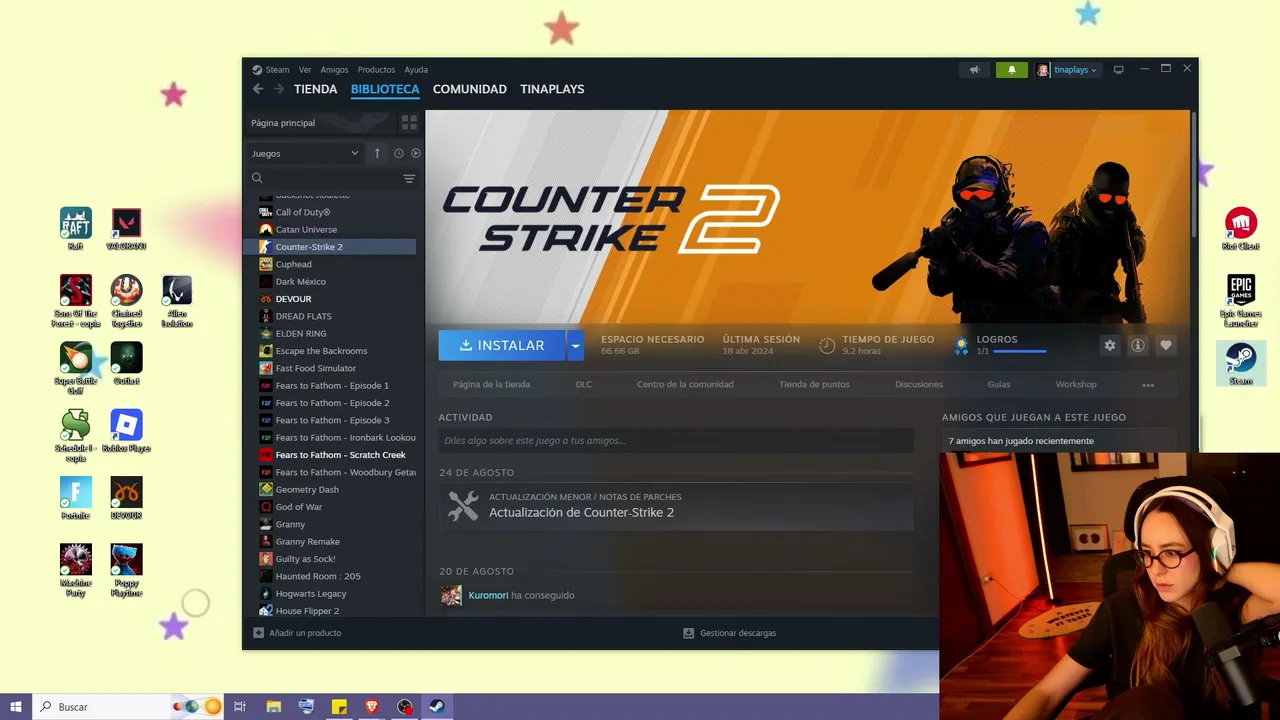Open the Productos menu
Image resolution: width=1280 pixels, height=720 pixels.
coord(376,70)
